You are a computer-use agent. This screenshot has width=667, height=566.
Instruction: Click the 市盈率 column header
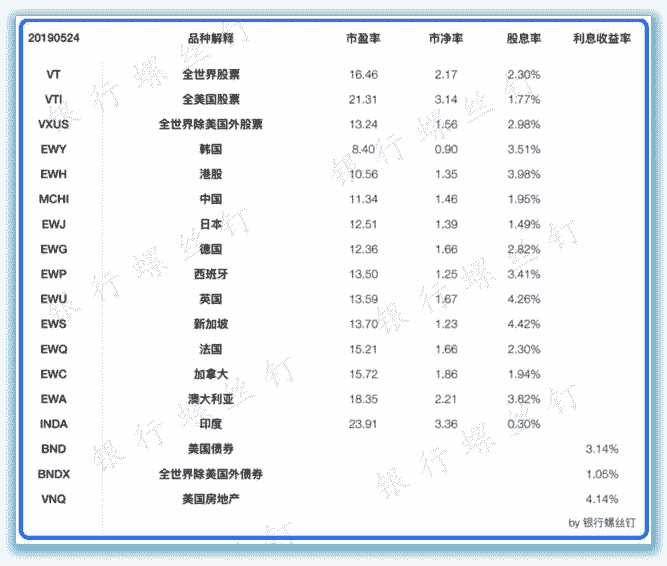coord(363,38)
